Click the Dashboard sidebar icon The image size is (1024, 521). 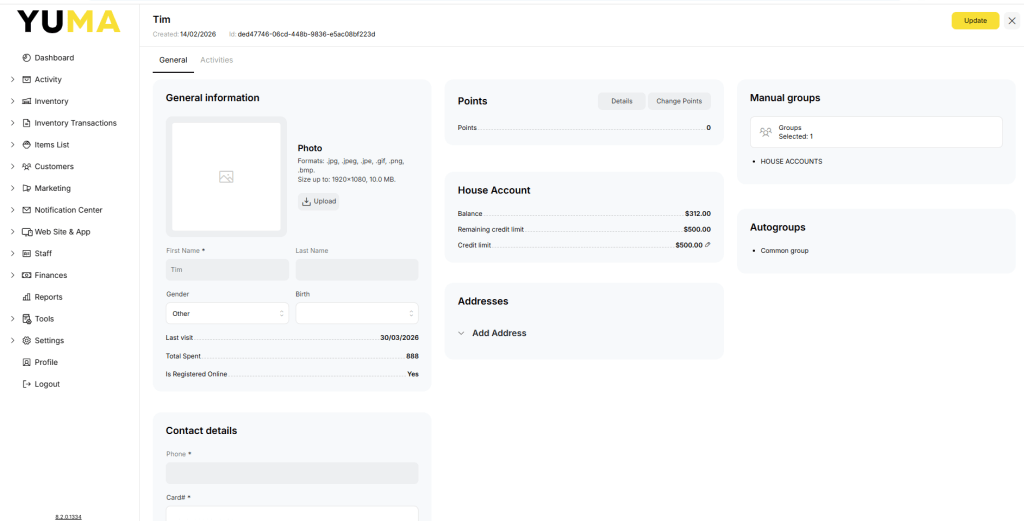(x=26, y=57)
